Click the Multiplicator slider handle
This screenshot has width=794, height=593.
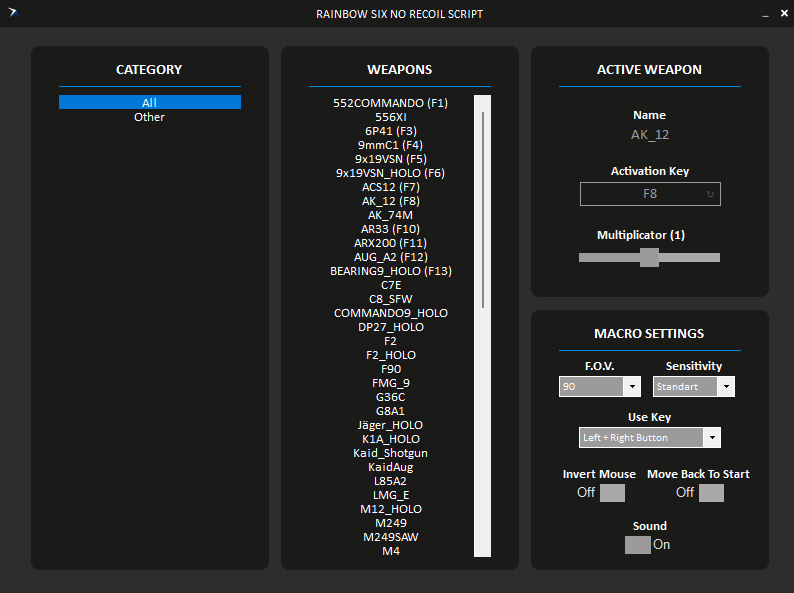click(x=649, y=257)
